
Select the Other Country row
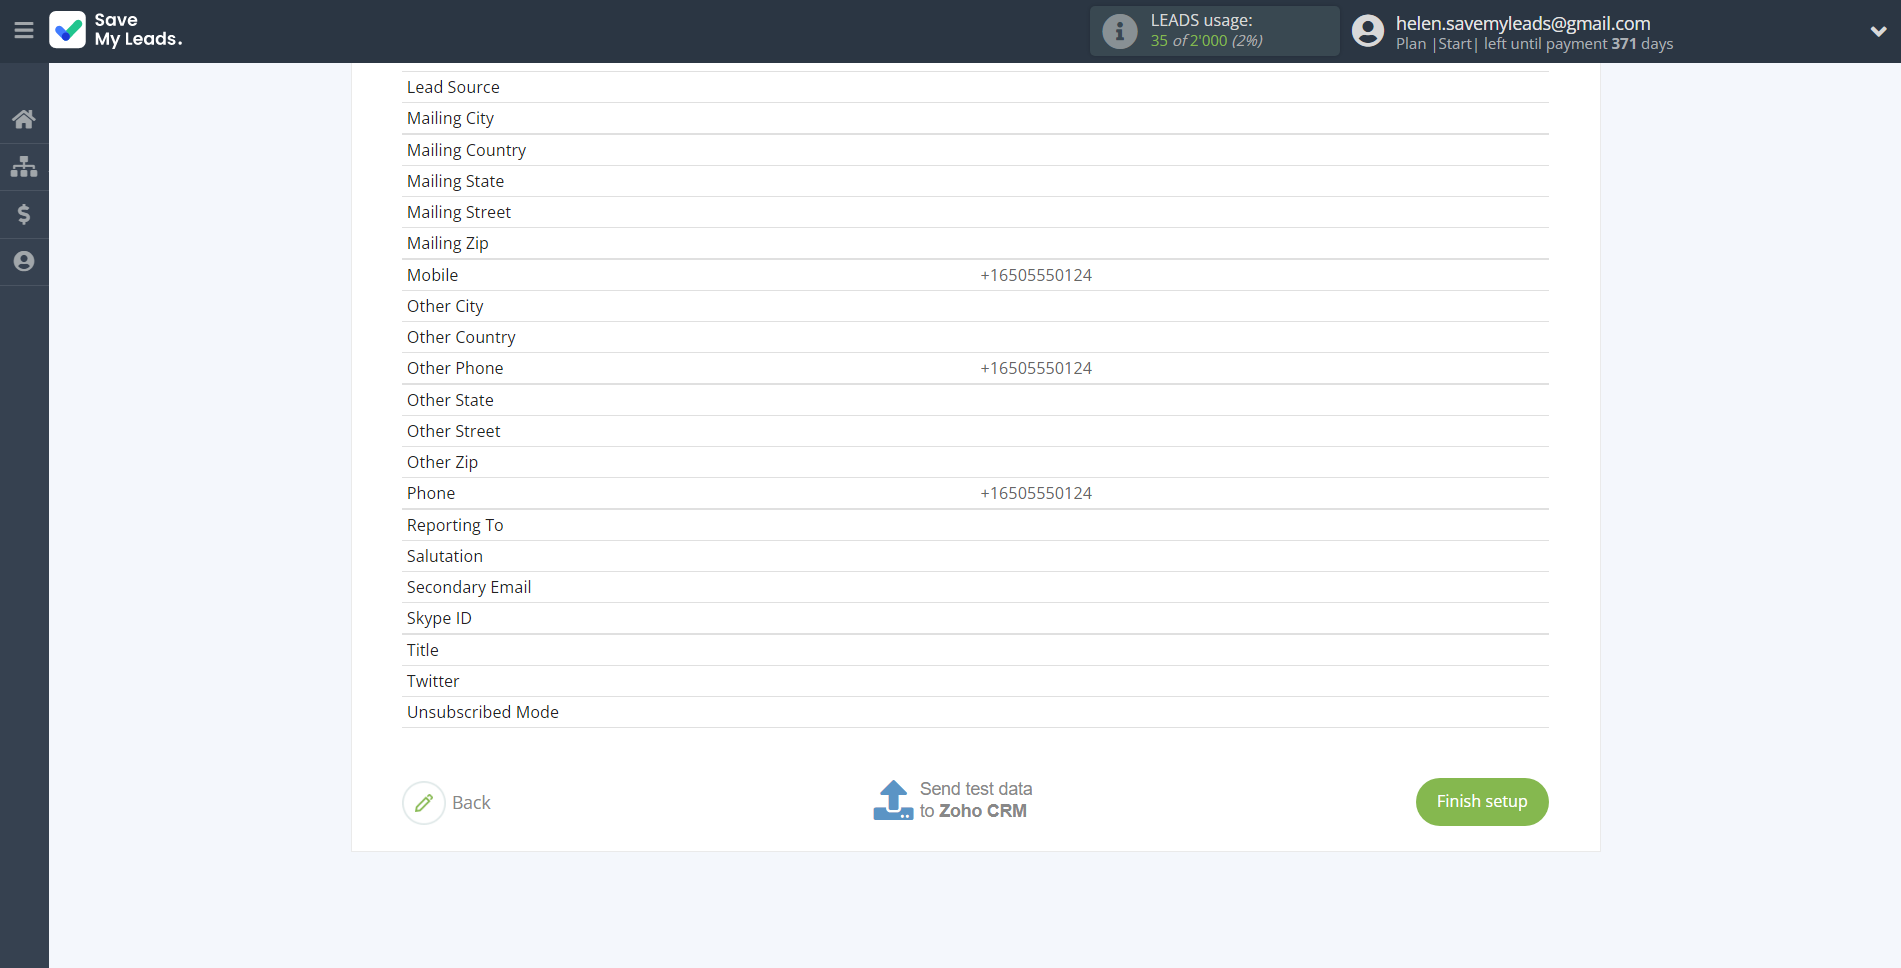point(975,337)
